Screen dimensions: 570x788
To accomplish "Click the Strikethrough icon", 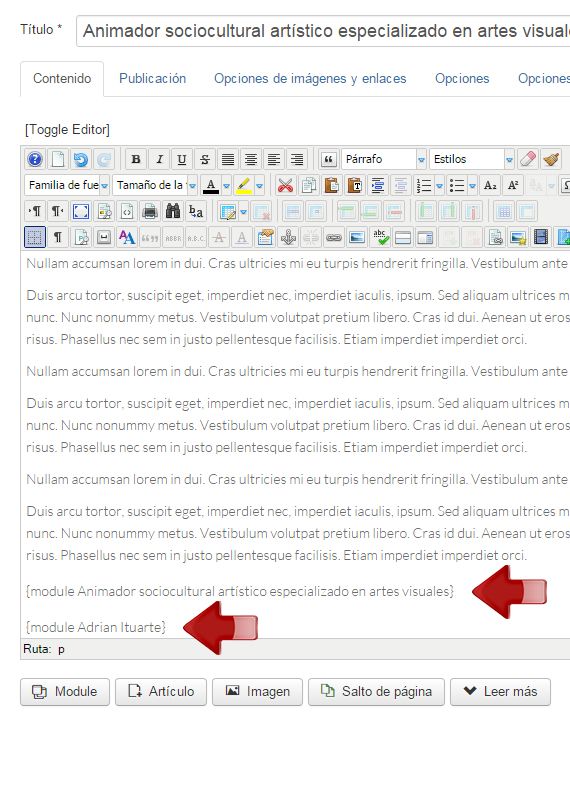I will click(205, 160).
